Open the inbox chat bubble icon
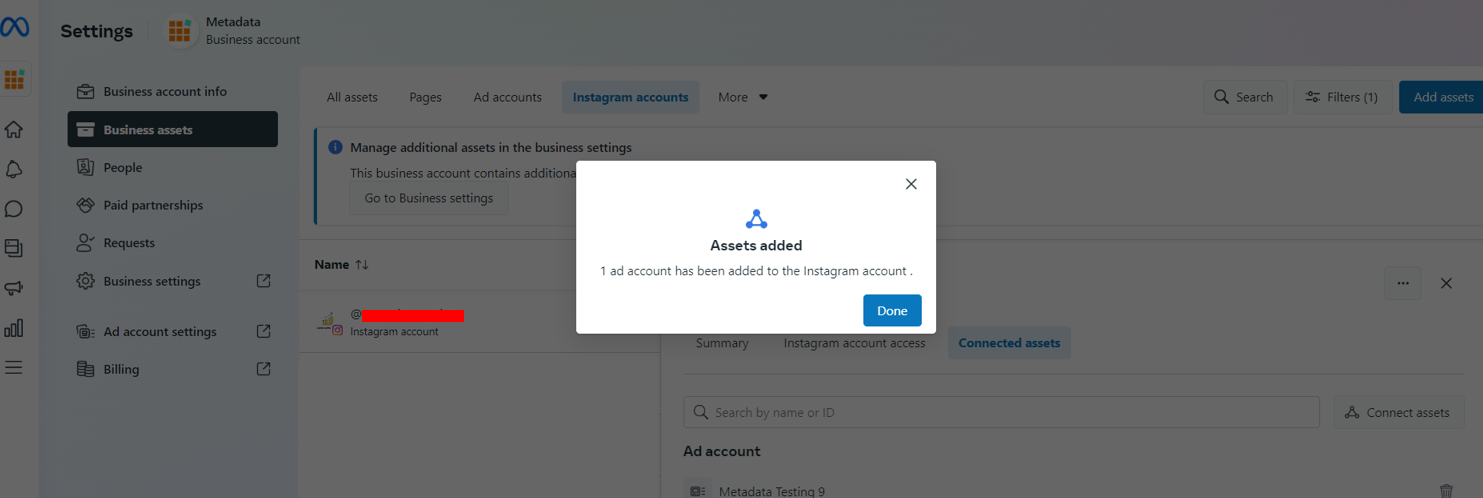 [14, 209]
